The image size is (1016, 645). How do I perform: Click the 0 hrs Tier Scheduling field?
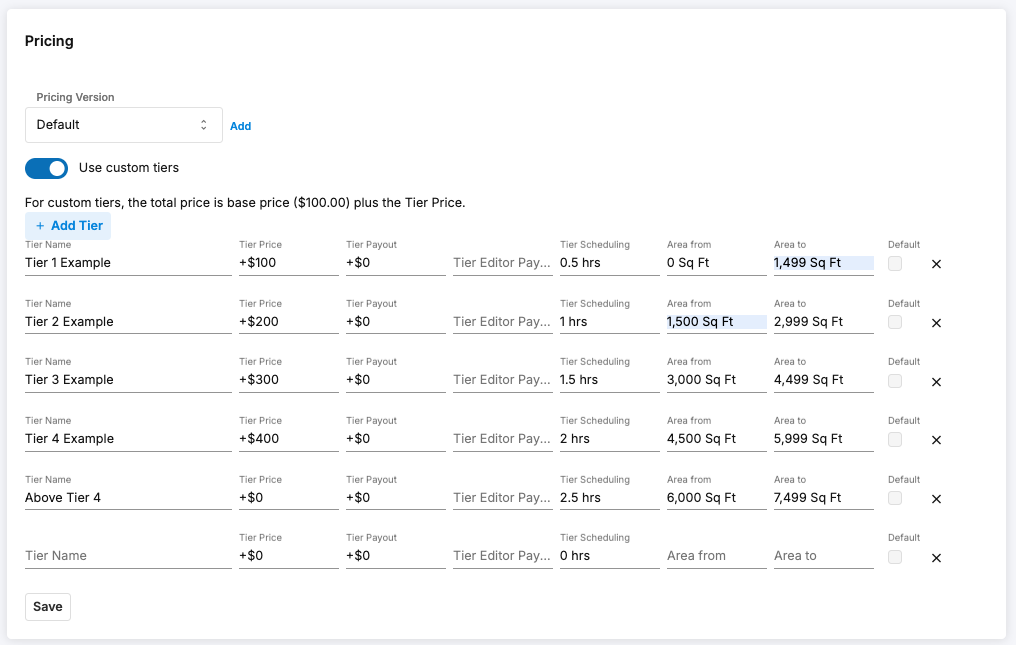point(610,556)
